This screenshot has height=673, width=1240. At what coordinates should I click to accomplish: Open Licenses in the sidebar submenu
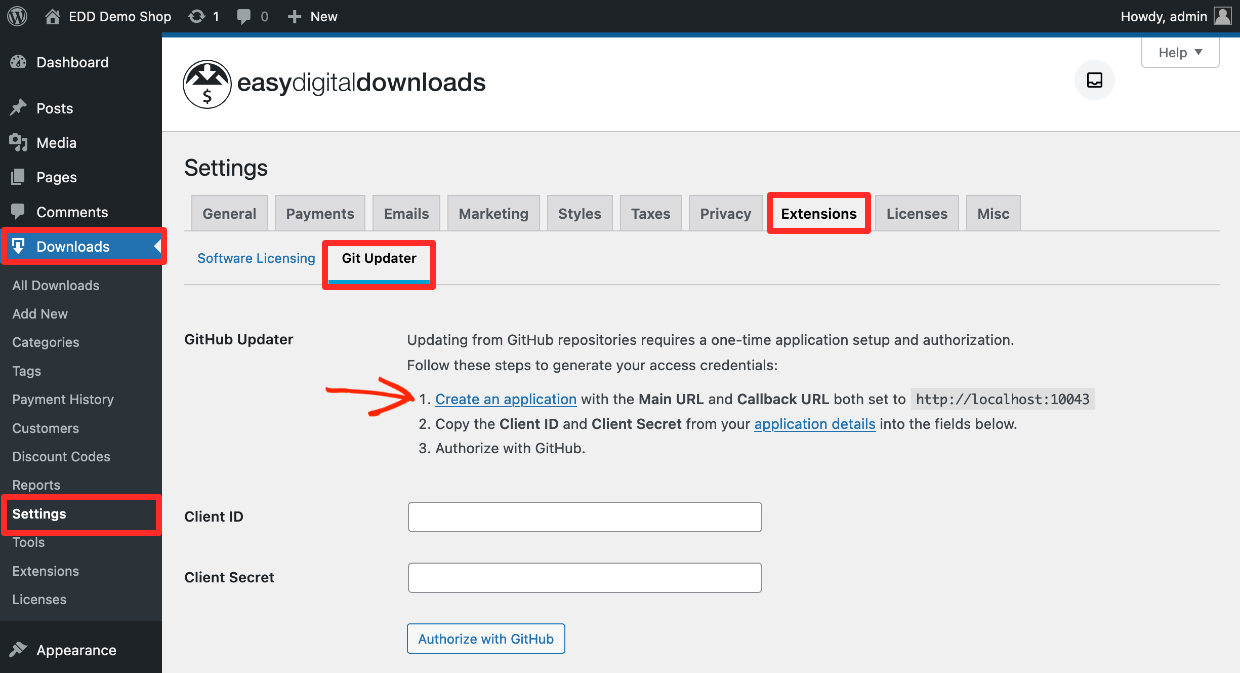point(40,599)
